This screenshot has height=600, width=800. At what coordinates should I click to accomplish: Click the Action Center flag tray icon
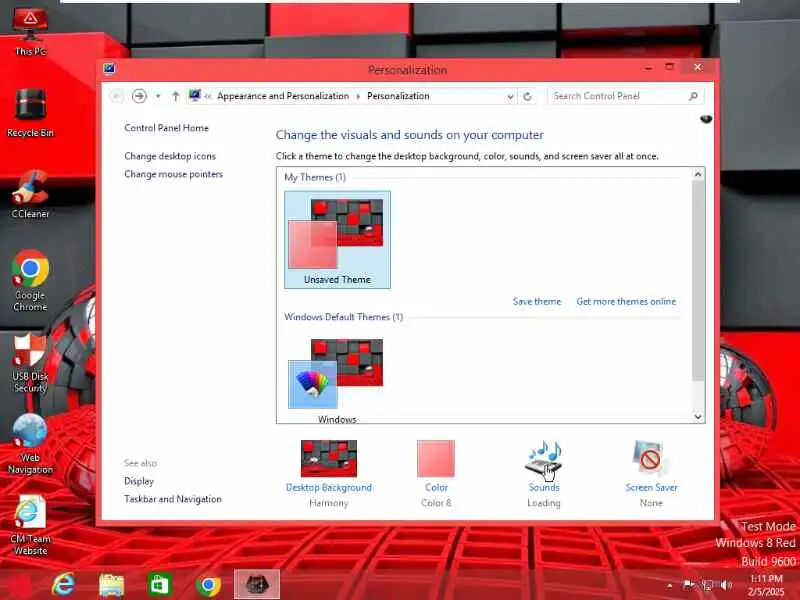(x=689, y=585)
